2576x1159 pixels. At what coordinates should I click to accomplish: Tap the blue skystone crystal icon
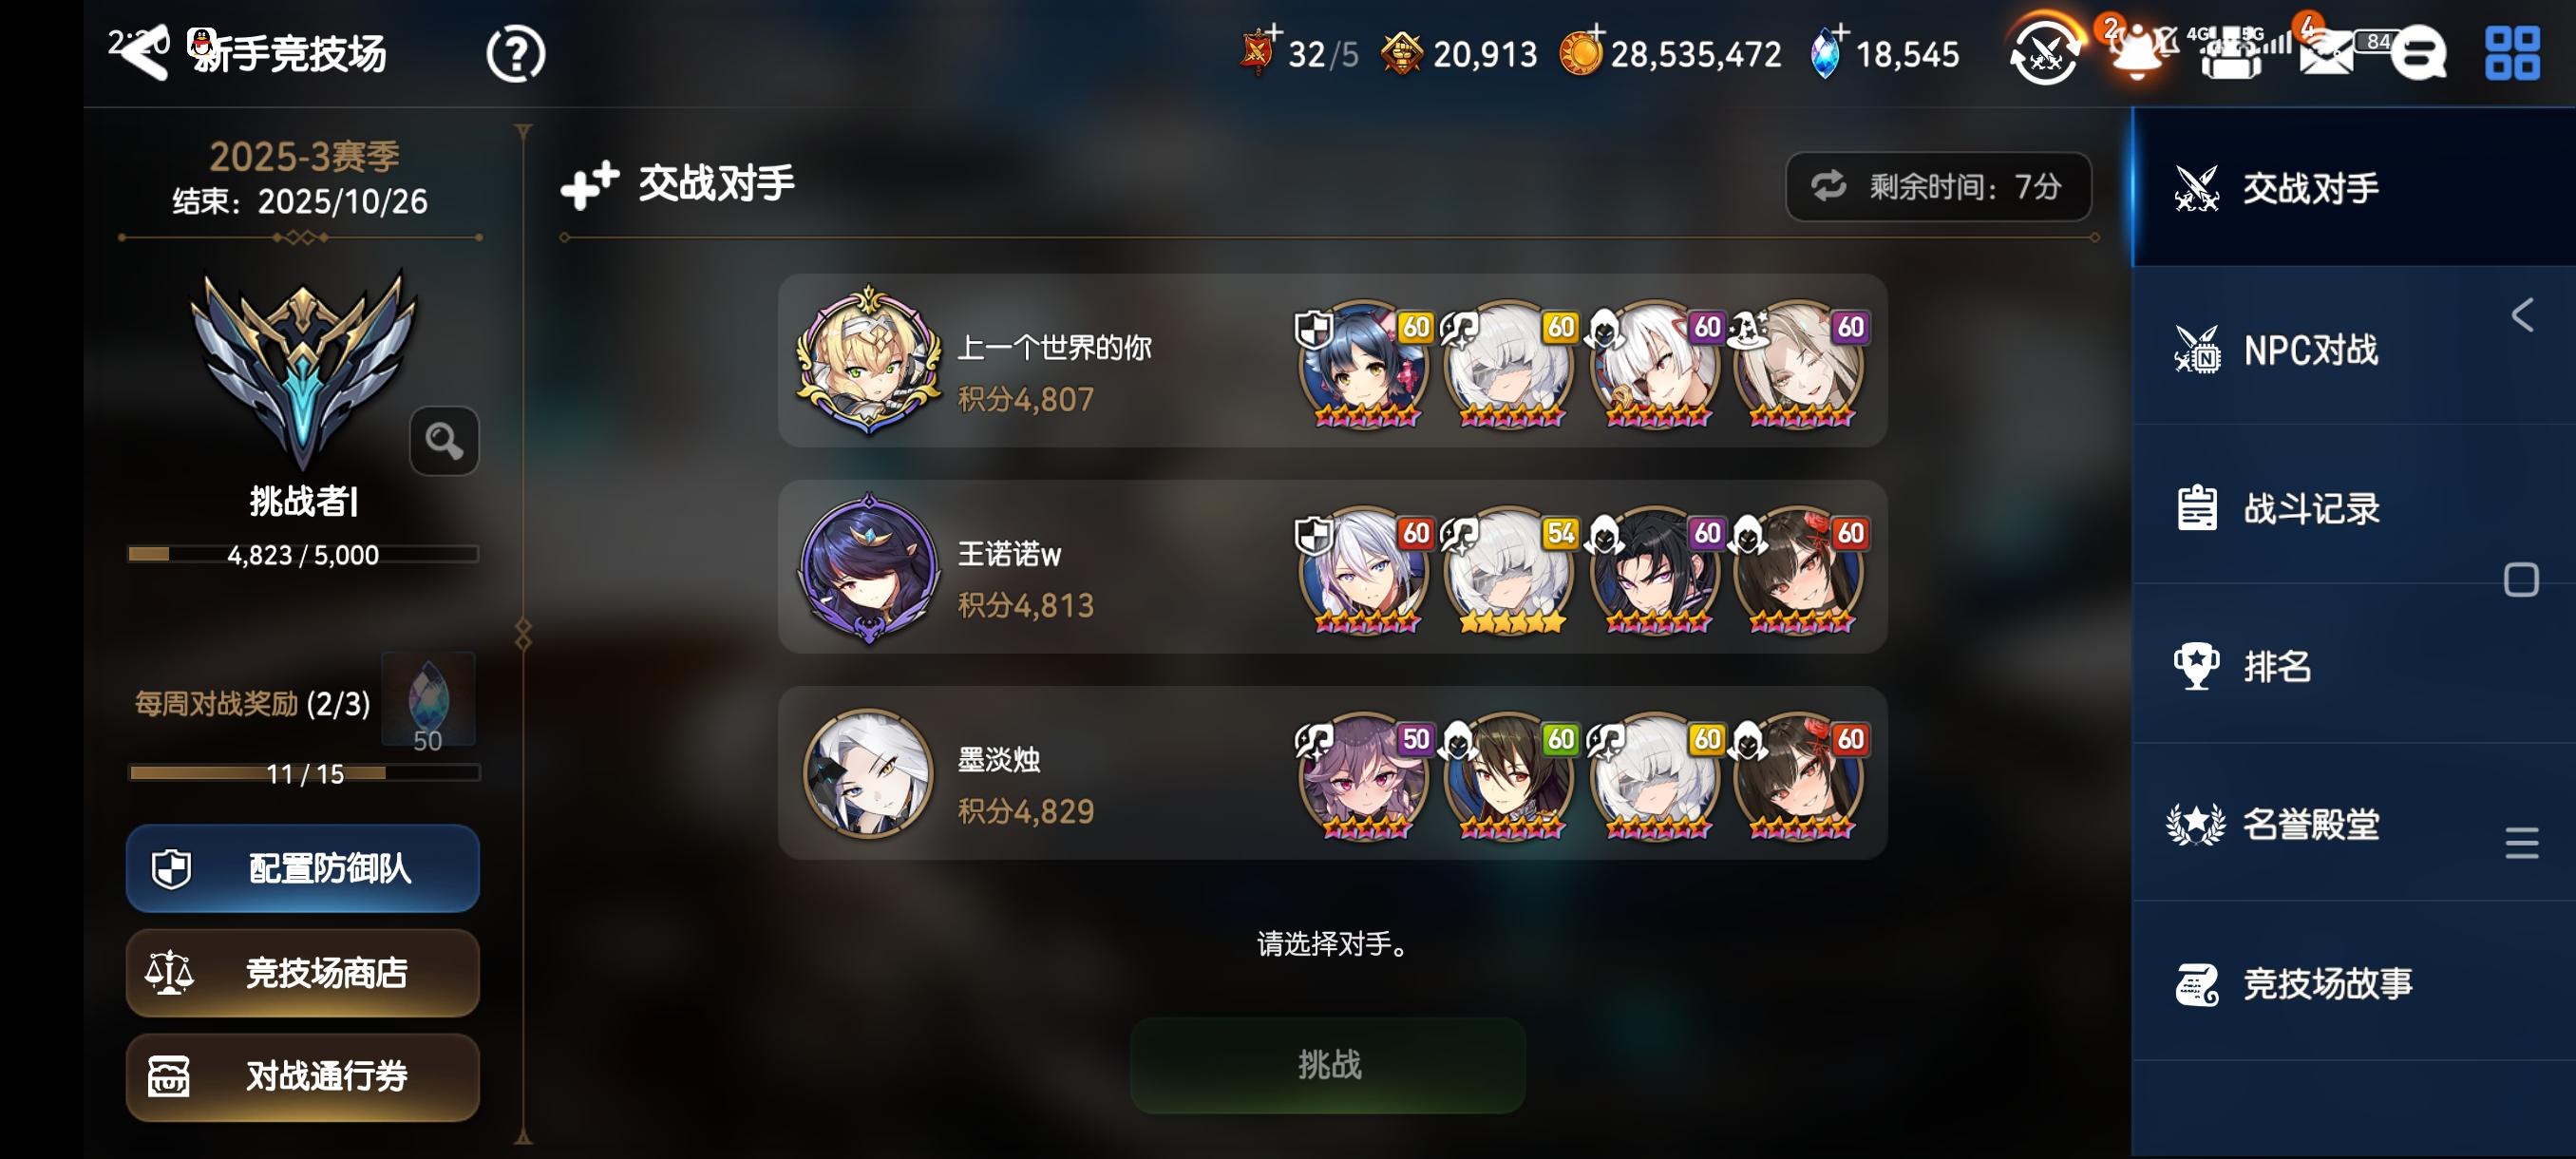(x=1825, y=54)
